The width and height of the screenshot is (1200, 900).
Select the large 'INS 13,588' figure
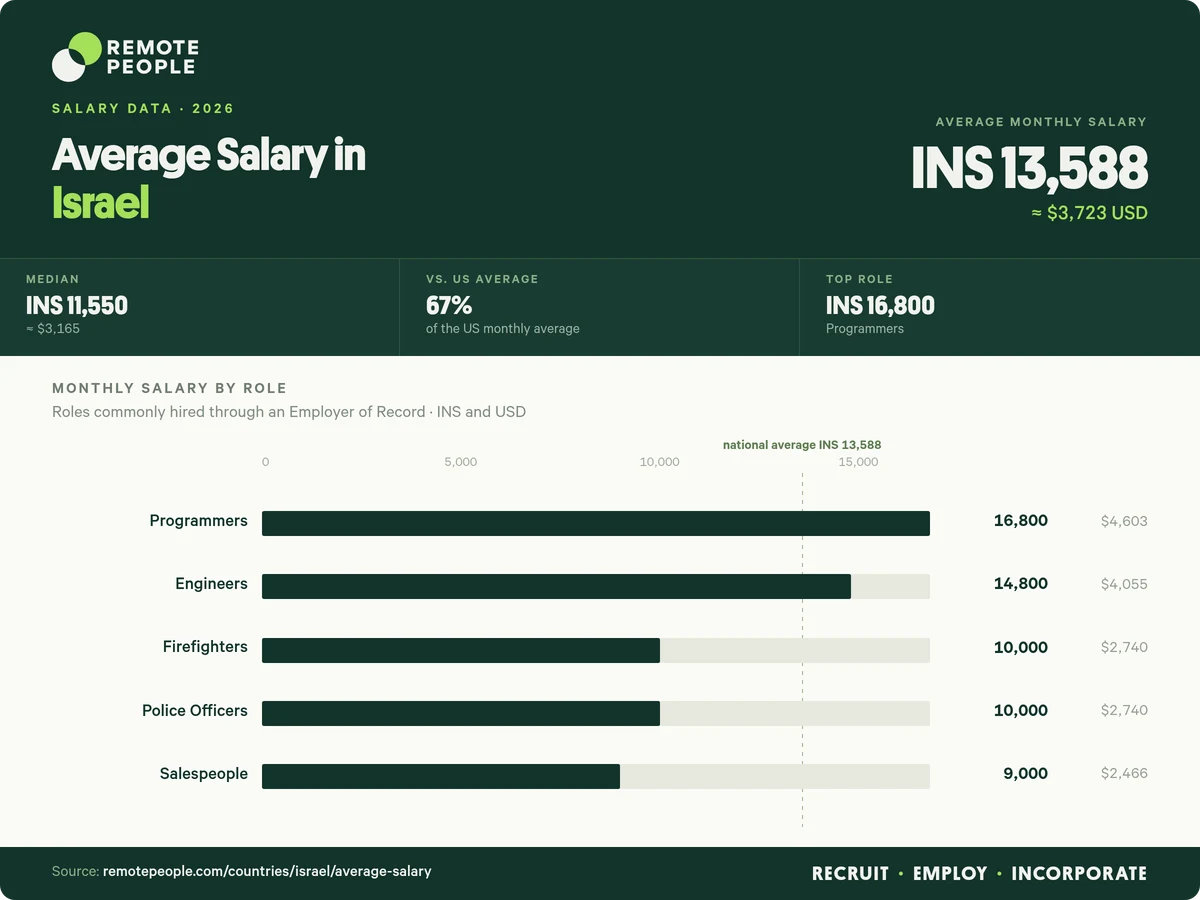(1029, 168)
